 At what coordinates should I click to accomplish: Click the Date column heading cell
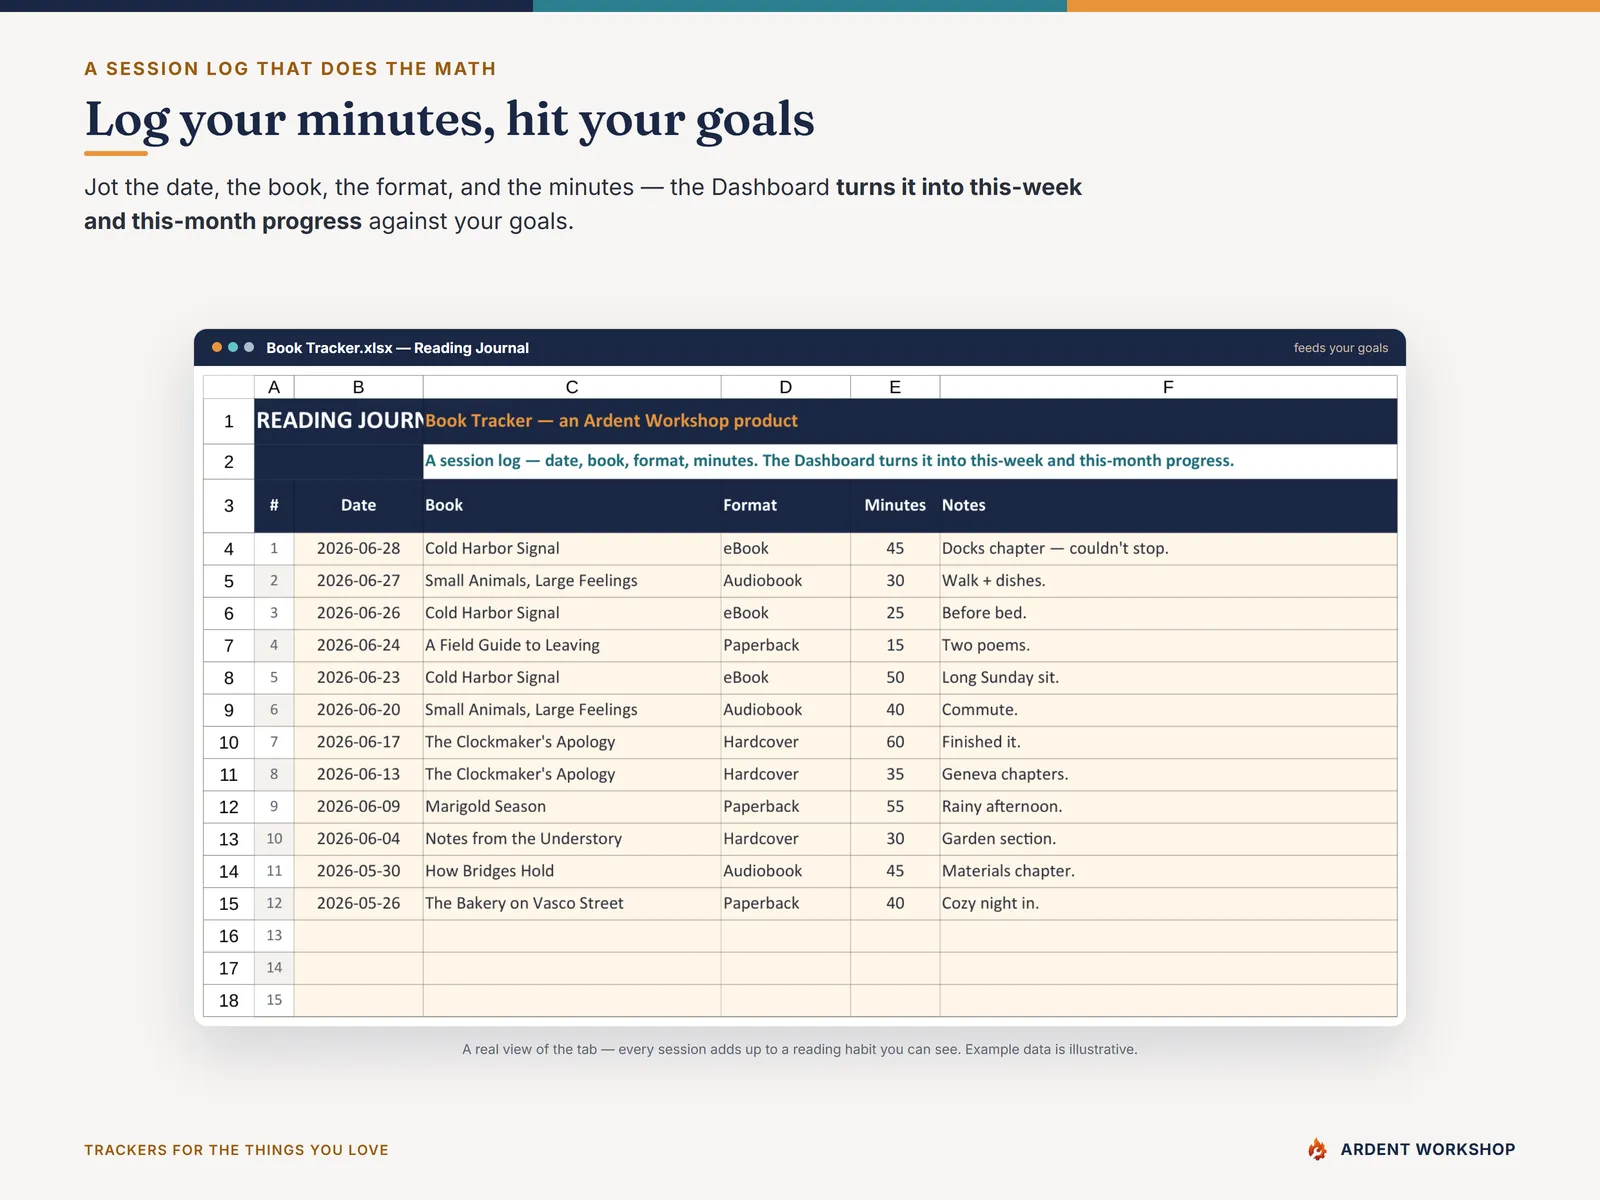(x=358, y=505)
